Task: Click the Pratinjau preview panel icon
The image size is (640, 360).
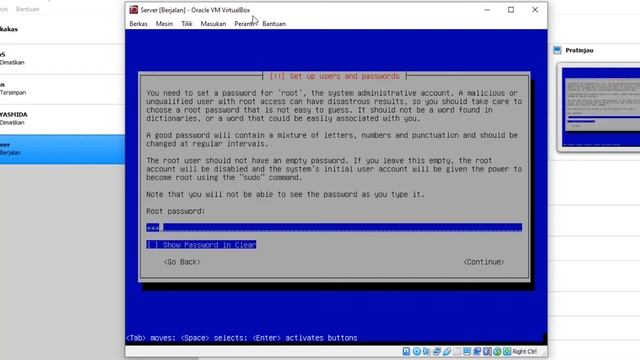Action: [557, 50]
